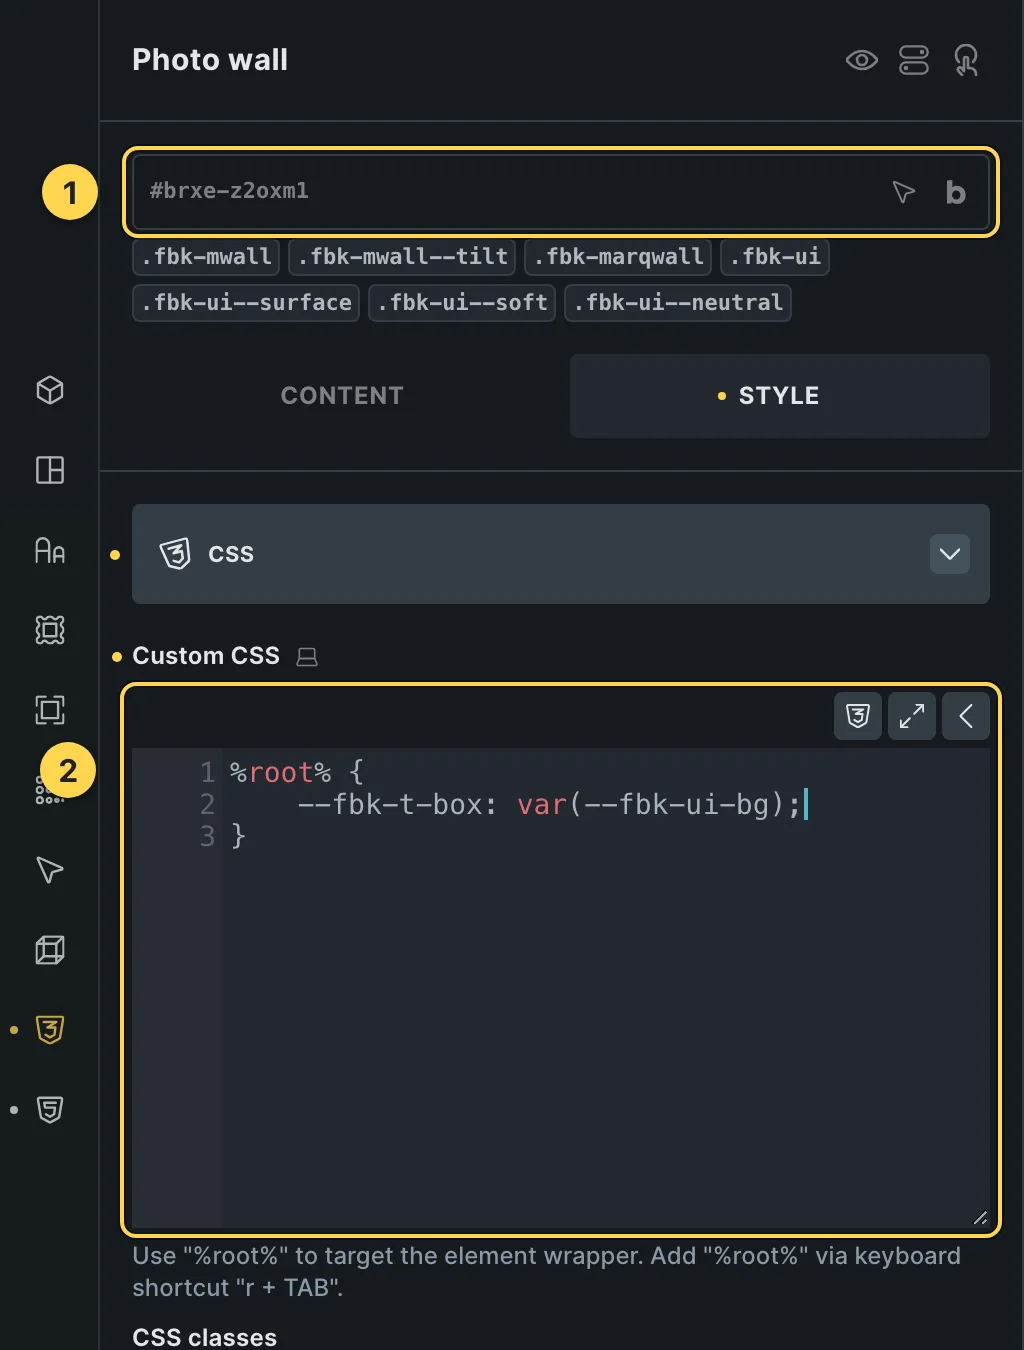The width and height of the screenshot is (1024, 1350).
Task: Click the 'CSS classes' label
Action: pos(205,1337)
